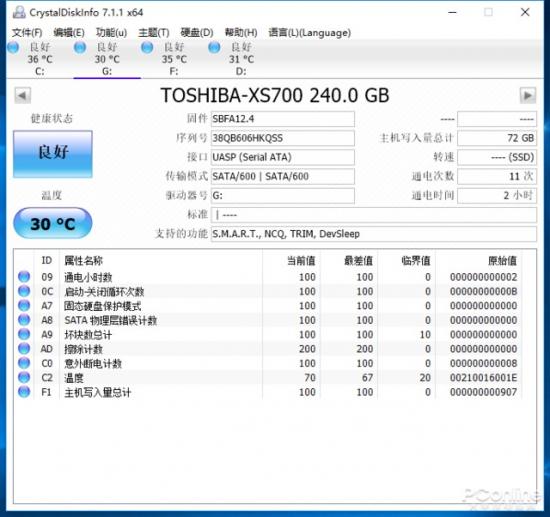Click the power on hours value 2 小时

coord(497,195)
